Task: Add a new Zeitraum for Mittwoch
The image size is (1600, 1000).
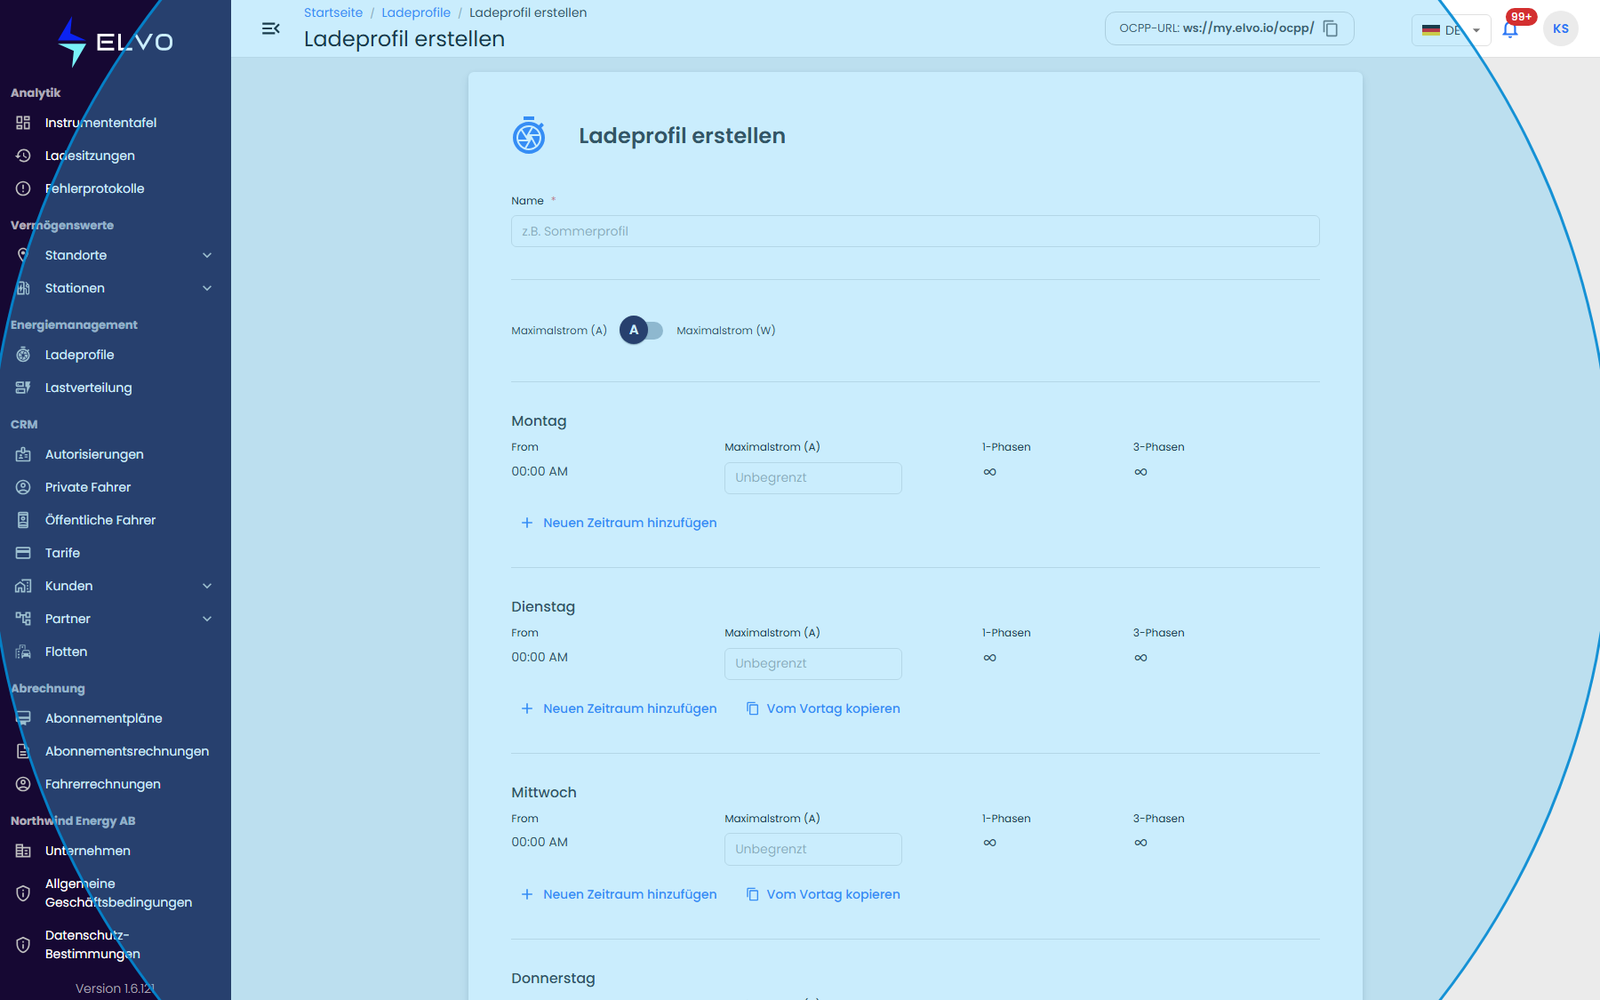Action: tap(619, 895)
